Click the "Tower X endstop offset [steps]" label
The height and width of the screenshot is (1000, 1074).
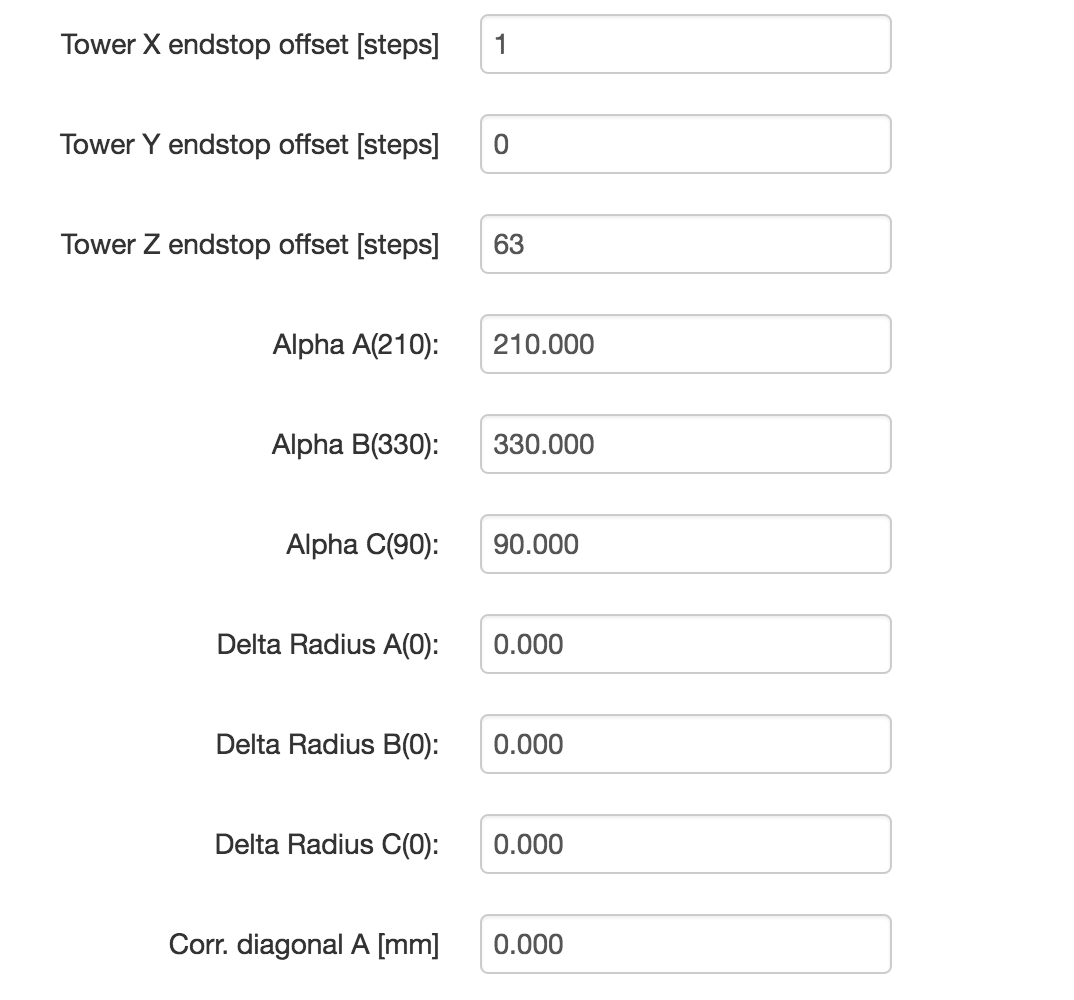(250, 45)
